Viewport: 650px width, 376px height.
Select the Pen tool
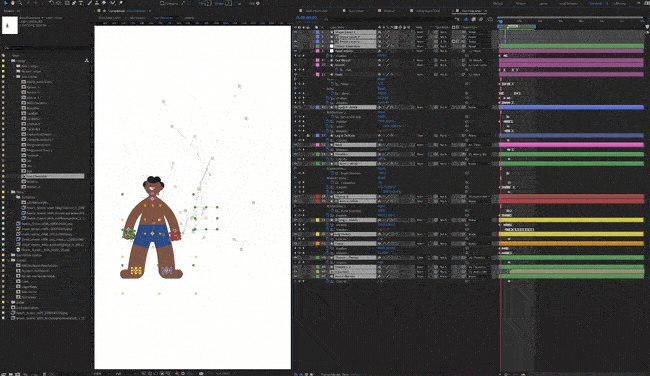tap(74, 3)
